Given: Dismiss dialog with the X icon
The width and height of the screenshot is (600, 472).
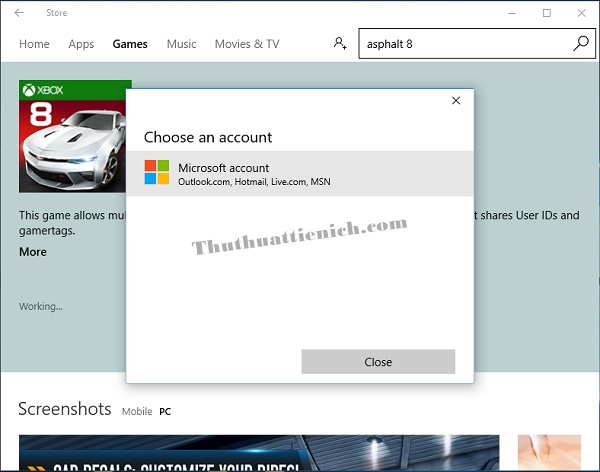Looking at the screenshot, I should [456, 101].
